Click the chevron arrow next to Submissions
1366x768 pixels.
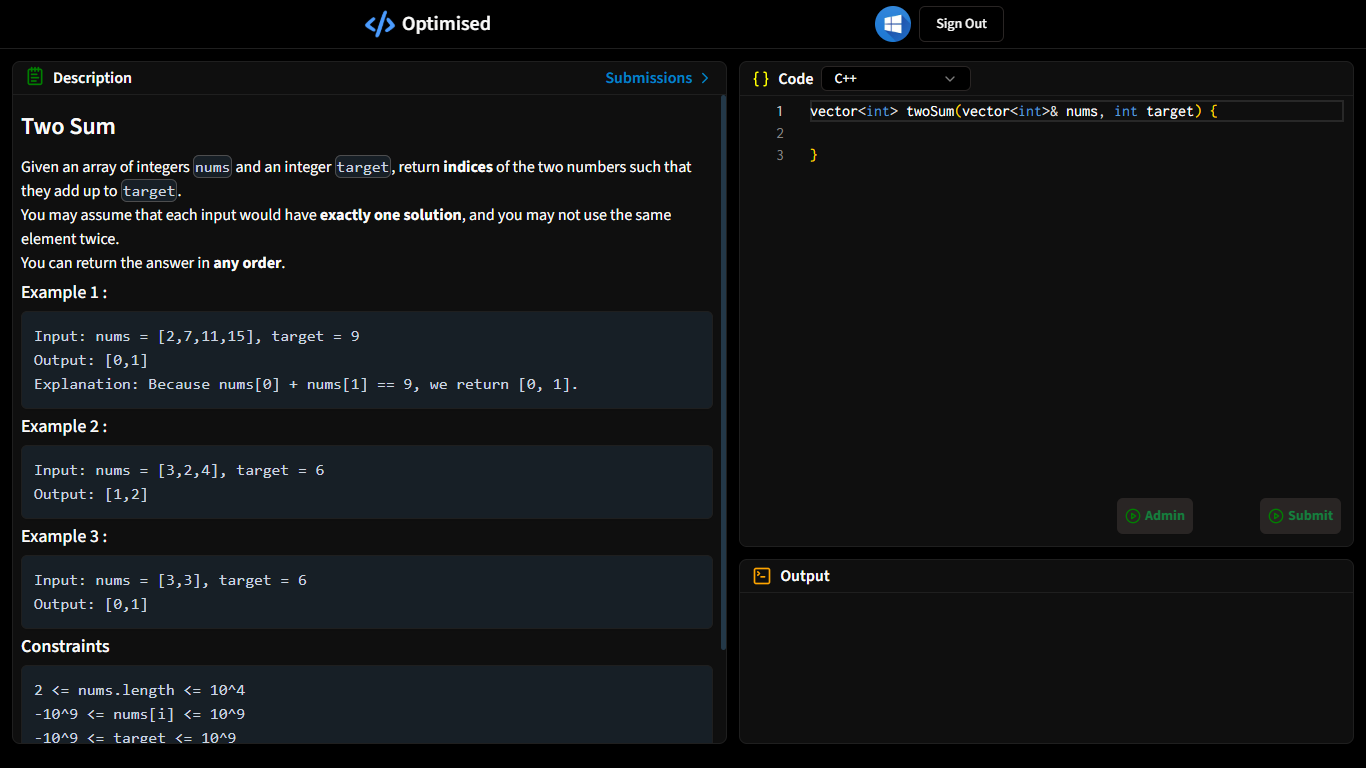tap(705, 78)
